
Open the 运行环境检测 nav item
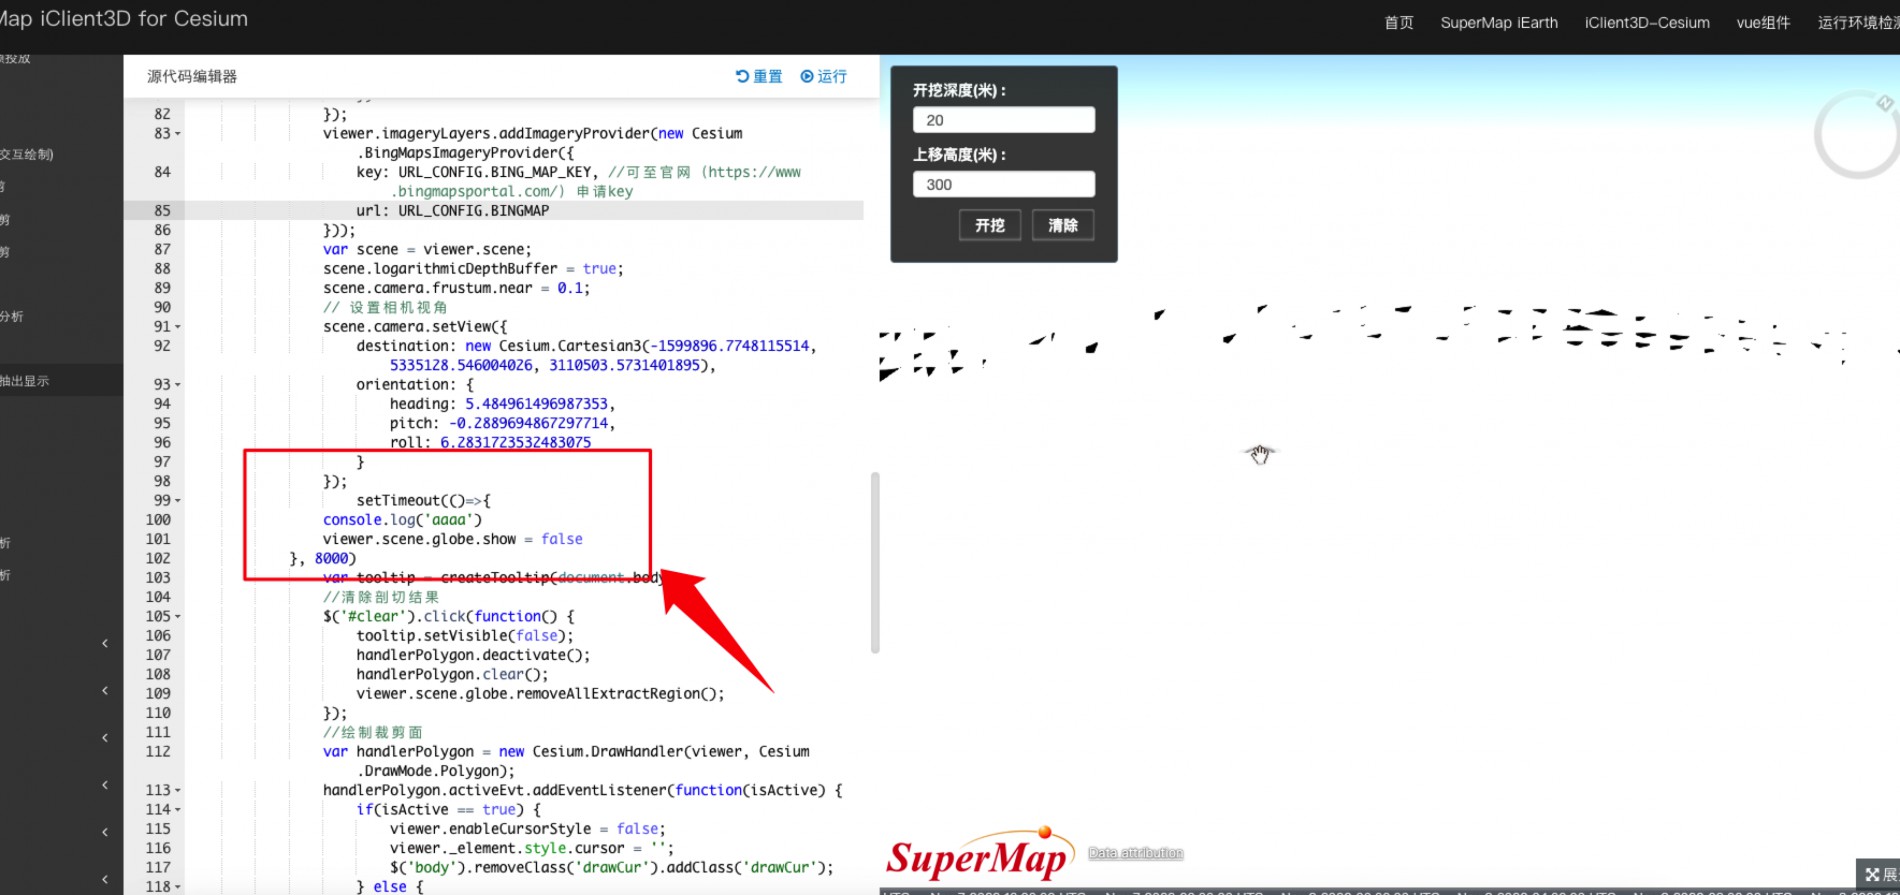point(1858,22)
